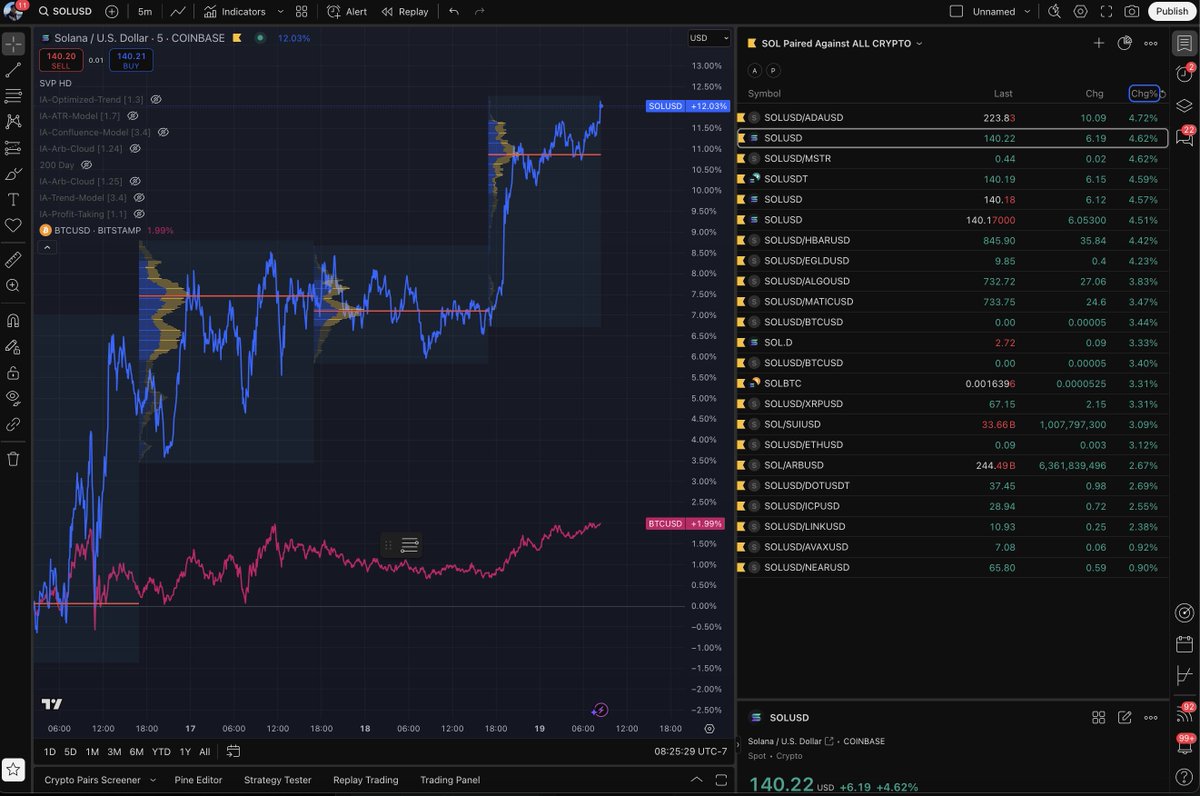
Task: Click the Publish button
Action: coord(1170,12)
